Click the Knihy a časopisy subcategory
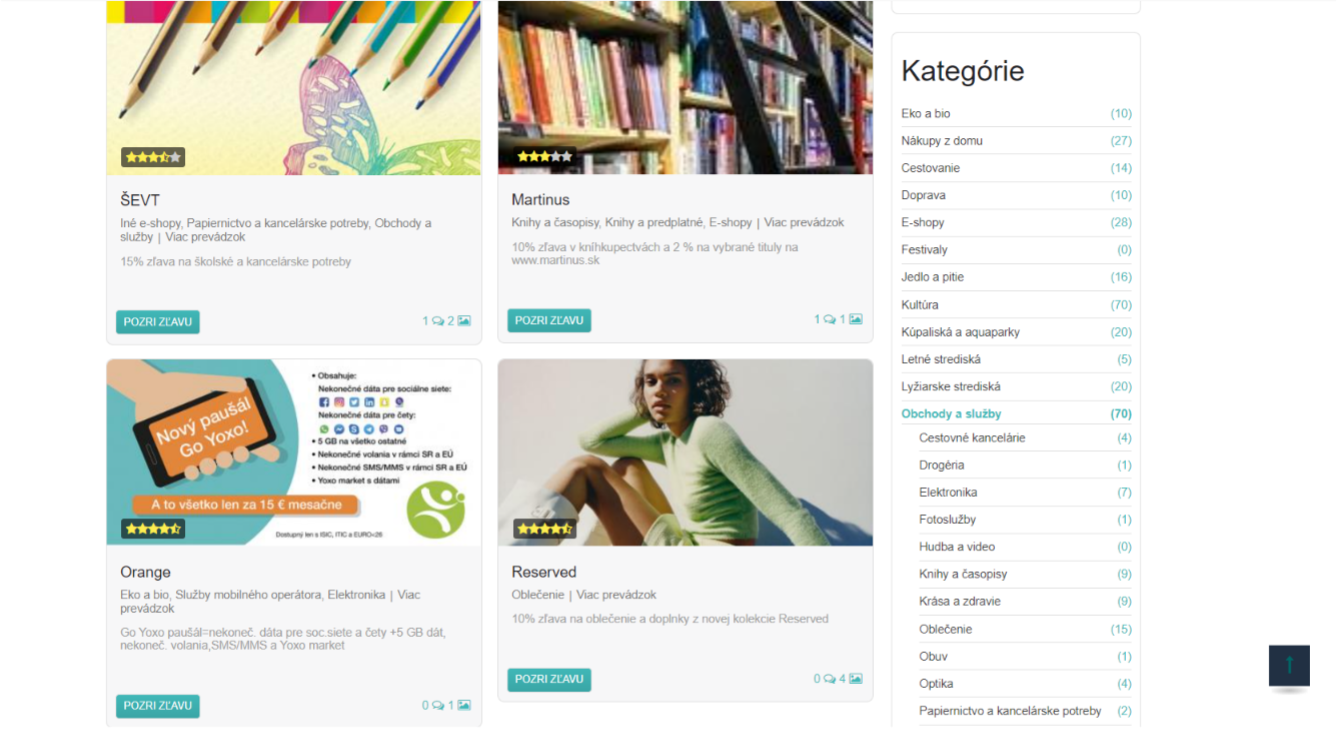The height and width of the screenshot is (730, 1341). point(963,574)
